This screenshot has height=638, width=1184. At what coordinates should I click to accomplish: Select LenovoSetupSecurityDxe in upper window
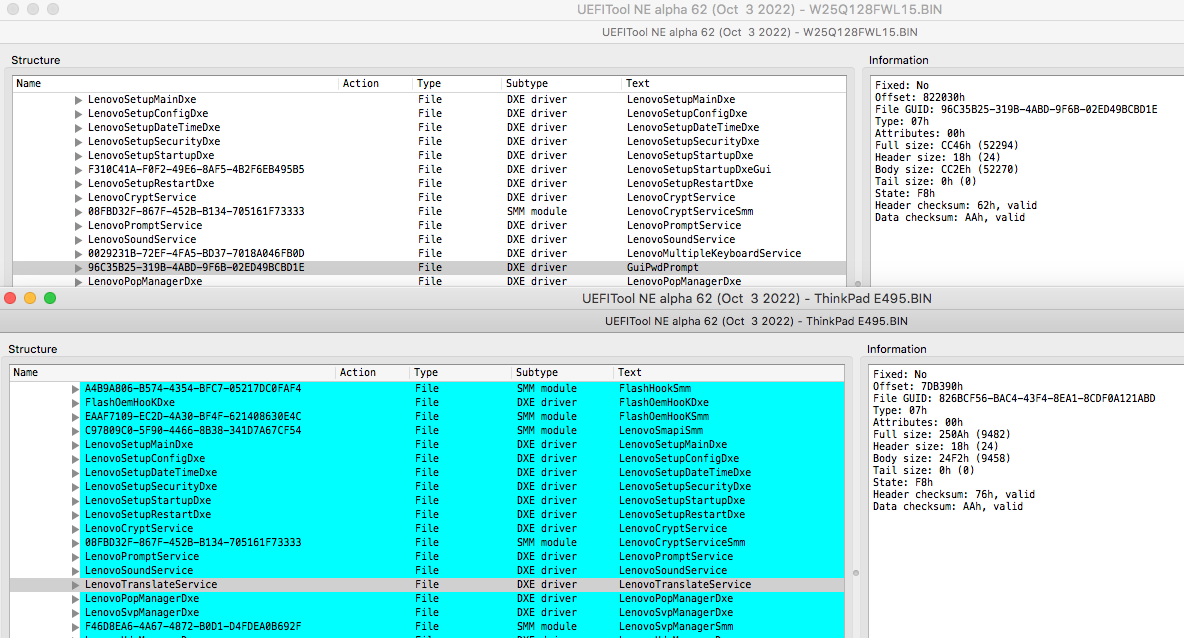429,141
